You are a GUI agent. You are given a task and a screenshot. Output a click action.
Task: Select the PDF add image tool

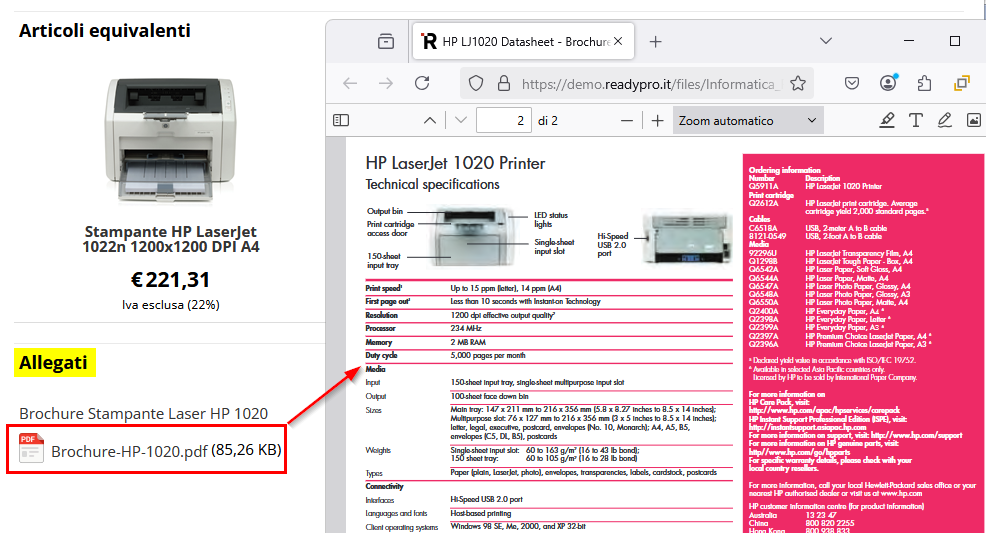click(973, 120)
